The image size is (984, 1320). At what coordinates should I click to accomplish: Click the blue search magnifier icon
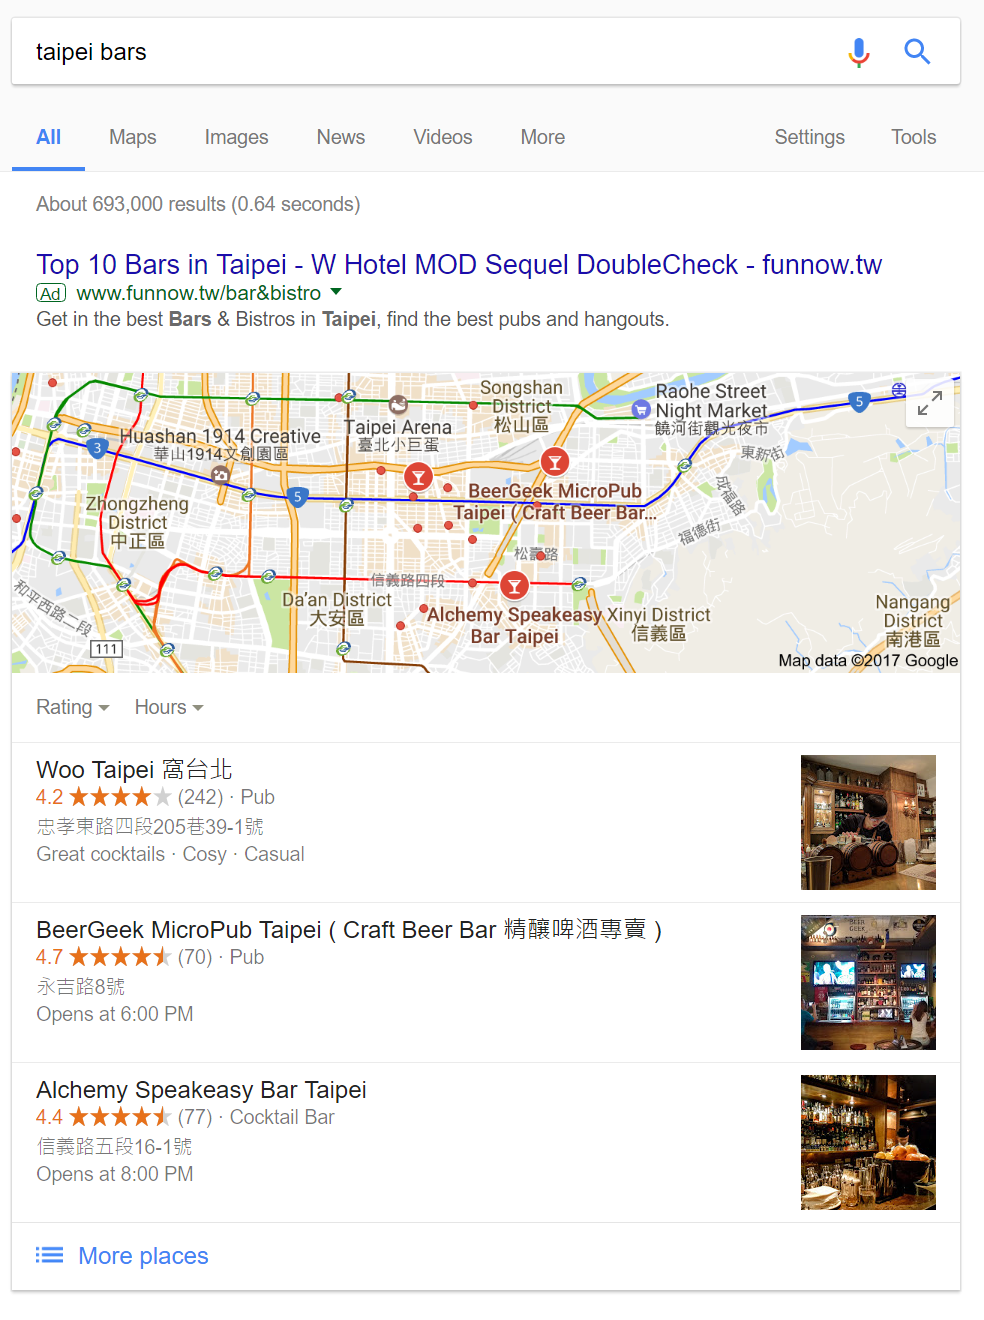click(x=917, y=51)
